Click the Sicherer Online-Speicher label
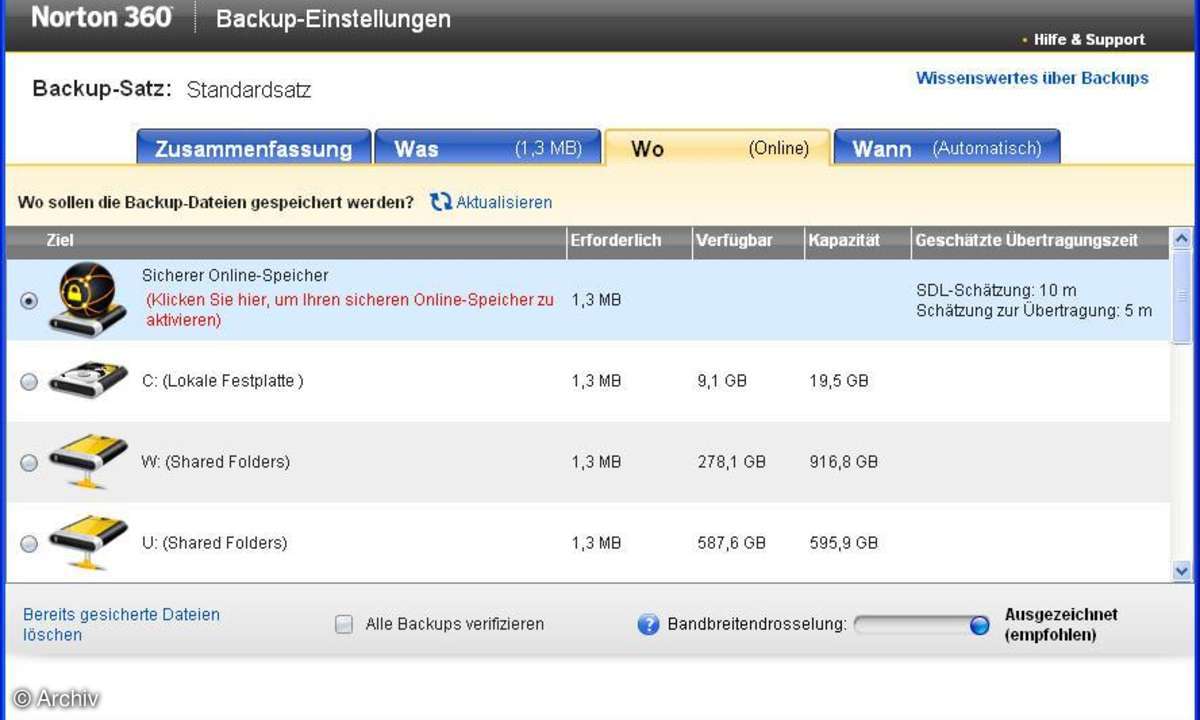Screen dimensions: 1200x720 click(x=235, y=276)
